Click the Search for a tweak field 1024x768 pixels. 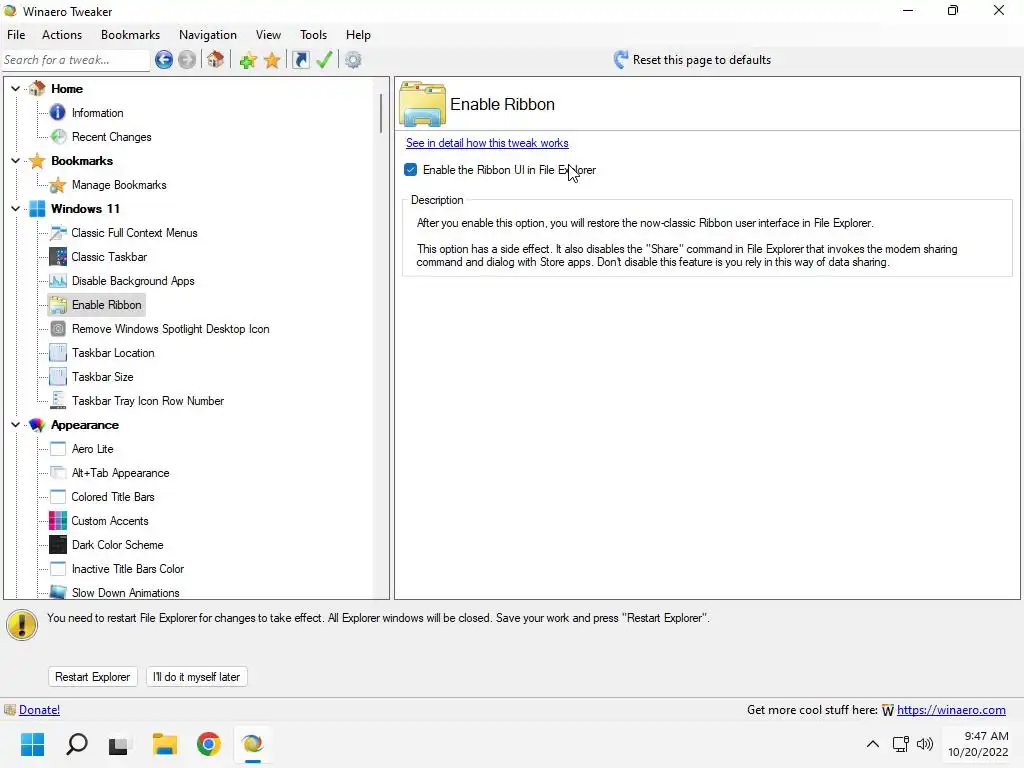click(x=76, y=60)
